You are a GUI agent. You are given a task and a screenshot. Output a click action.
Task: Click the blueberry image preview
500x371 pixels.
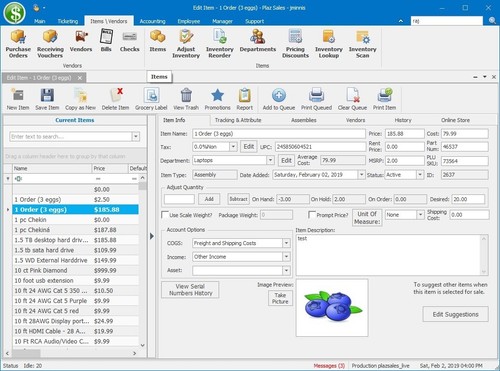332,308
